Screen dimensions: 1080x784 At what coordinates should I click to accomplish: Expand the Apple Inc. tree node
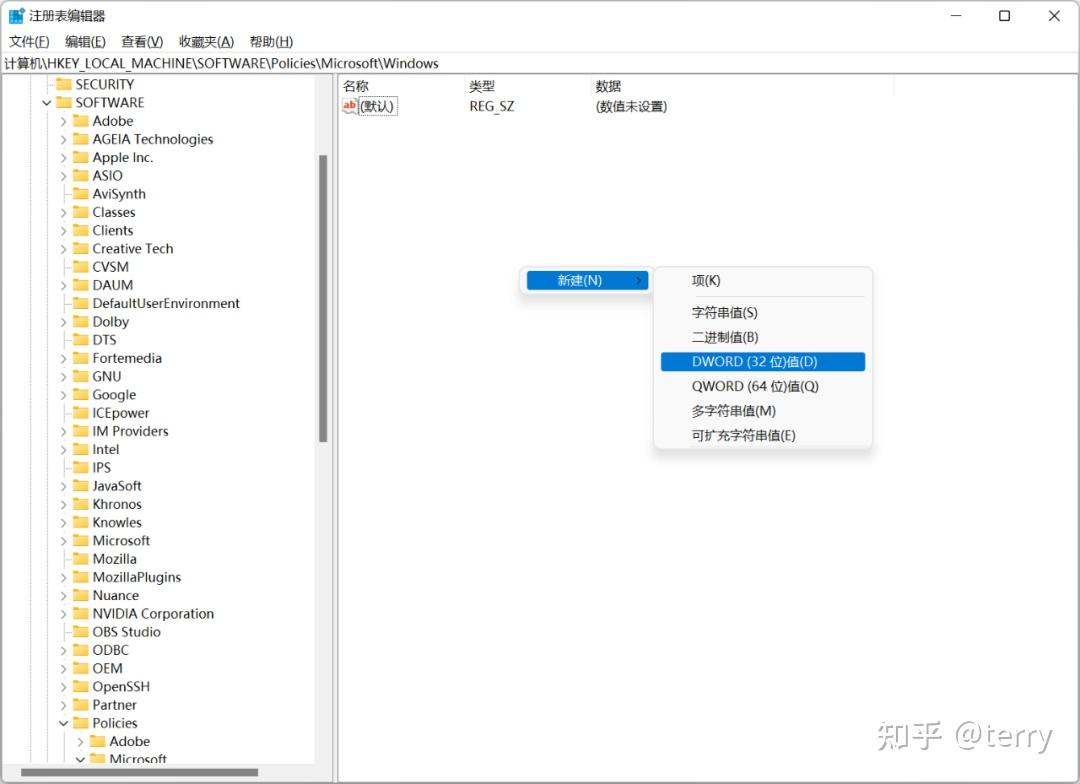coord(64,157)
